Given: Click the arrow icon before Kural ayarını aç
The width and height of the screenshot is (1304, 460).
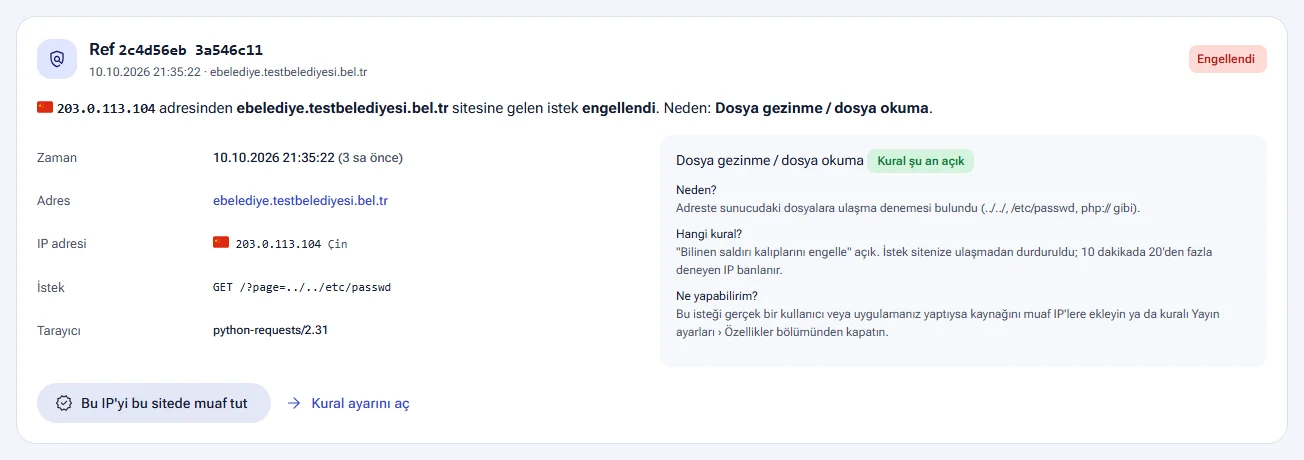Looking at the screenshot, I should coord(294,403).
